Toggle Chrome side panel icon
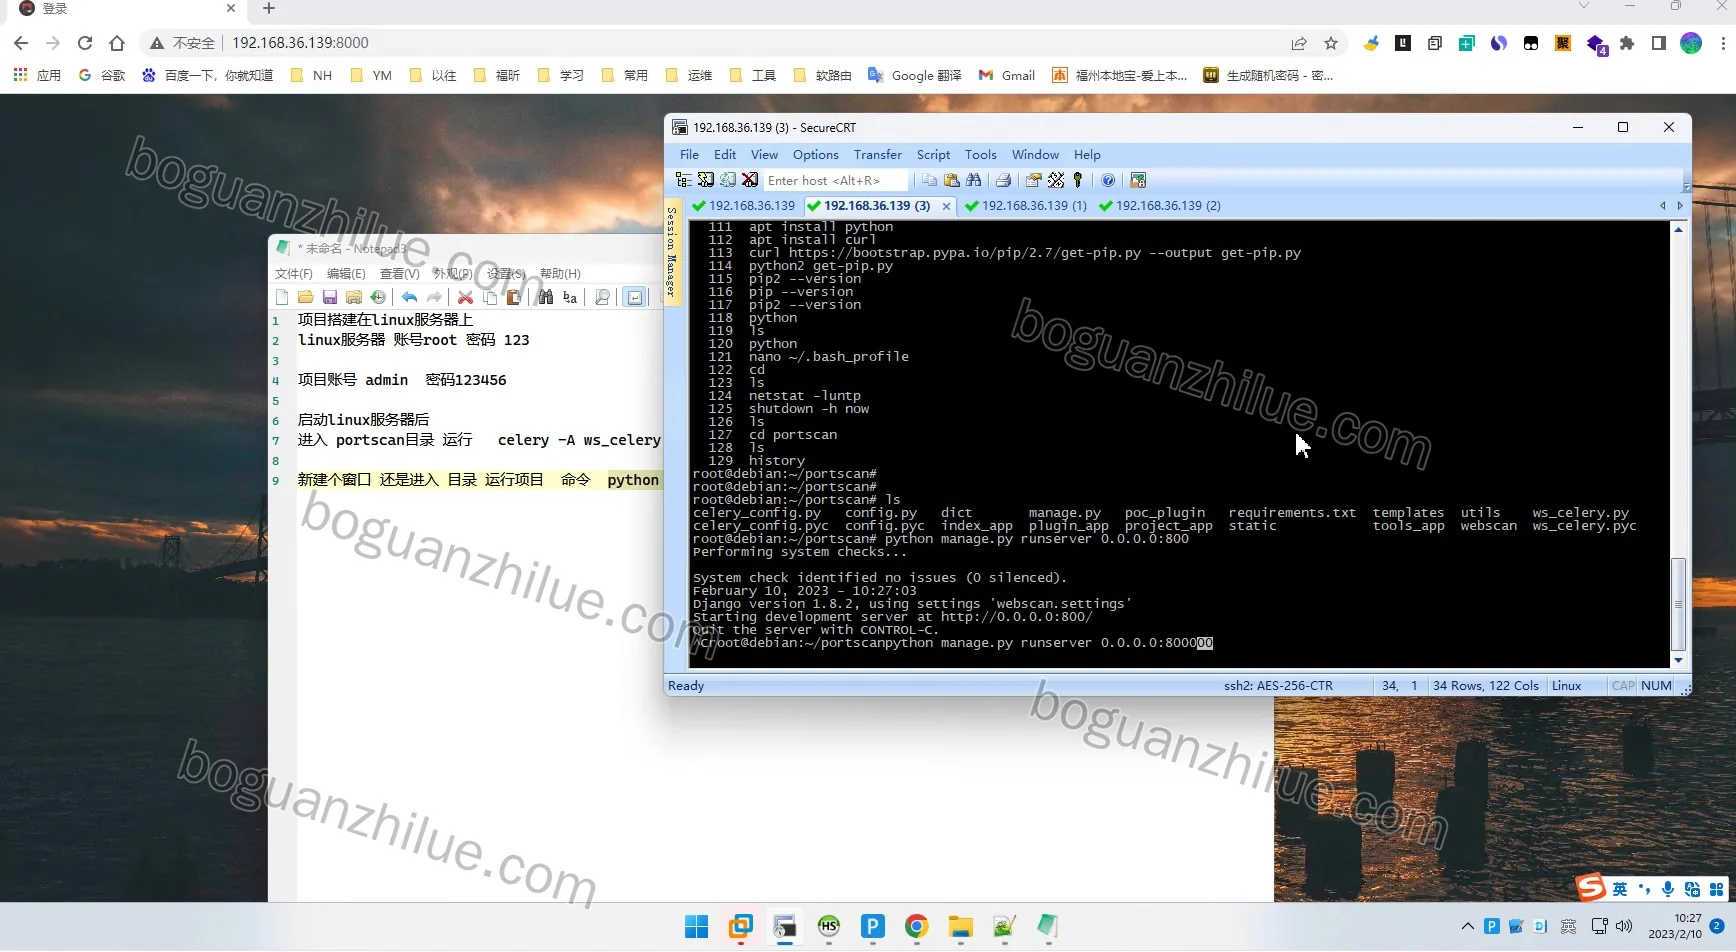The width and height of the screenshot is (1736, 952). point(1659,43)
